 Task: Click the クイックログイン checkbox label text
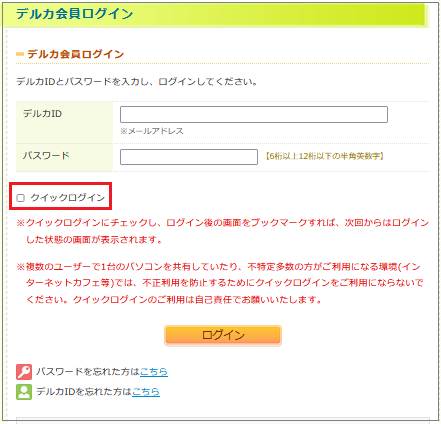click(68, 198)
